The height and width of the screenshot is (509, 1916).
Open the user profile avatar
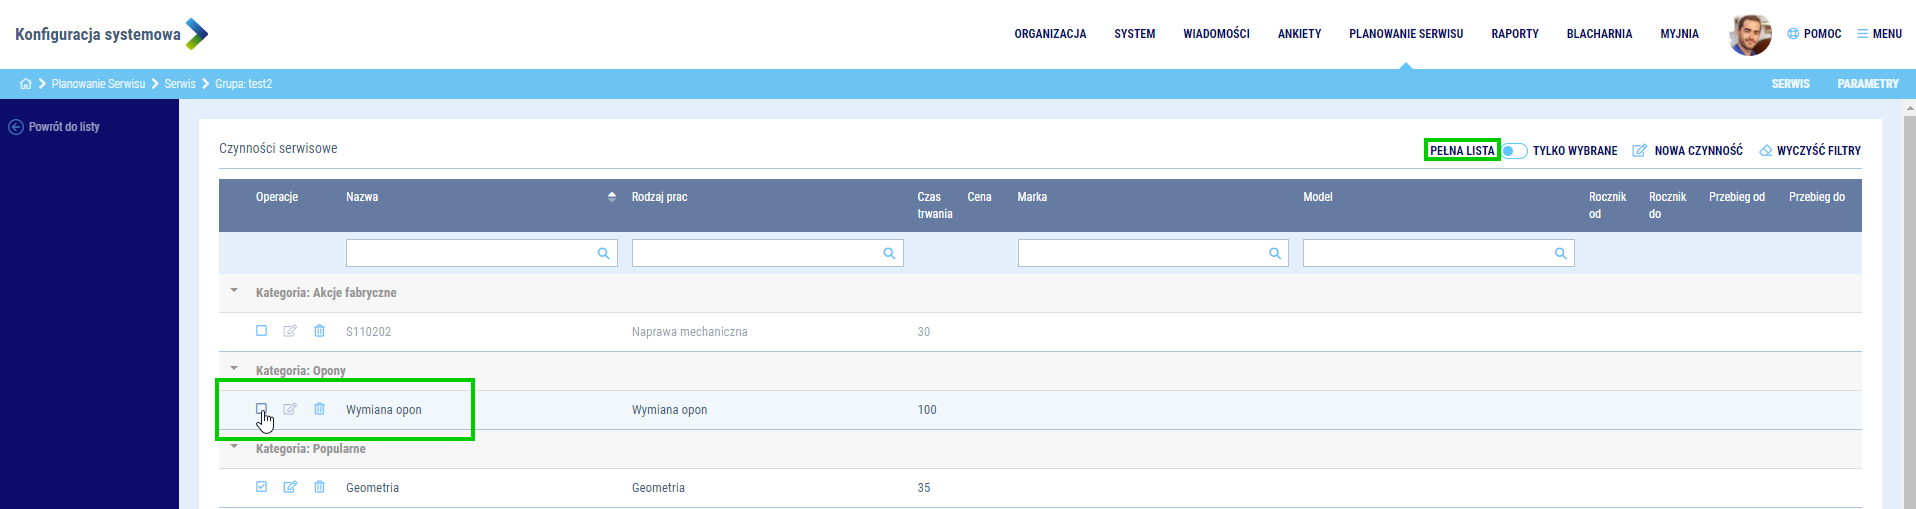[1749, 34]
